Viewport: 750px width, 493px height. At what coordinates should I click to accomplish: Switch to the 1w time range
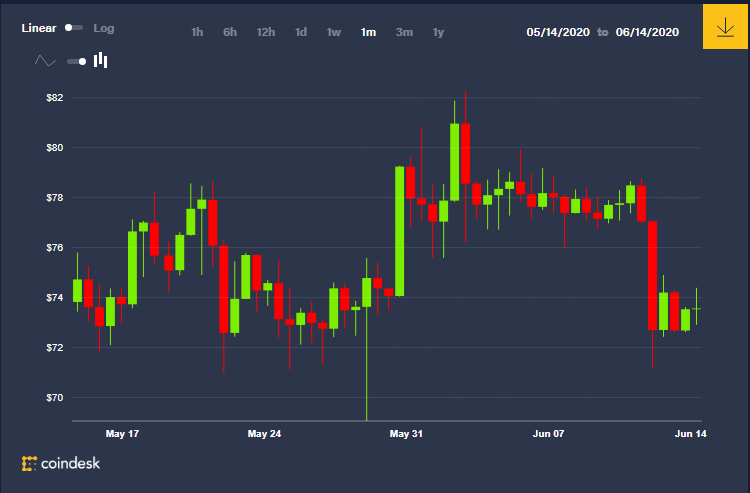coord(334,32)
